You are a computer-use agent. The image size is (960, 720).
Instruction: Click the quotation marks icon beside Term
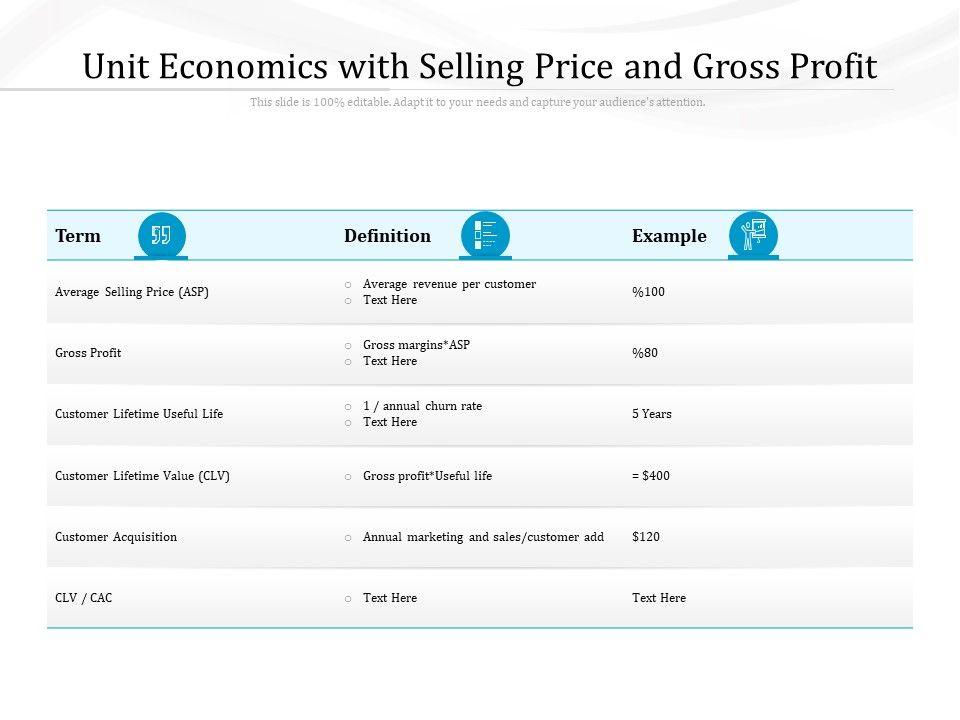[161, 236]
